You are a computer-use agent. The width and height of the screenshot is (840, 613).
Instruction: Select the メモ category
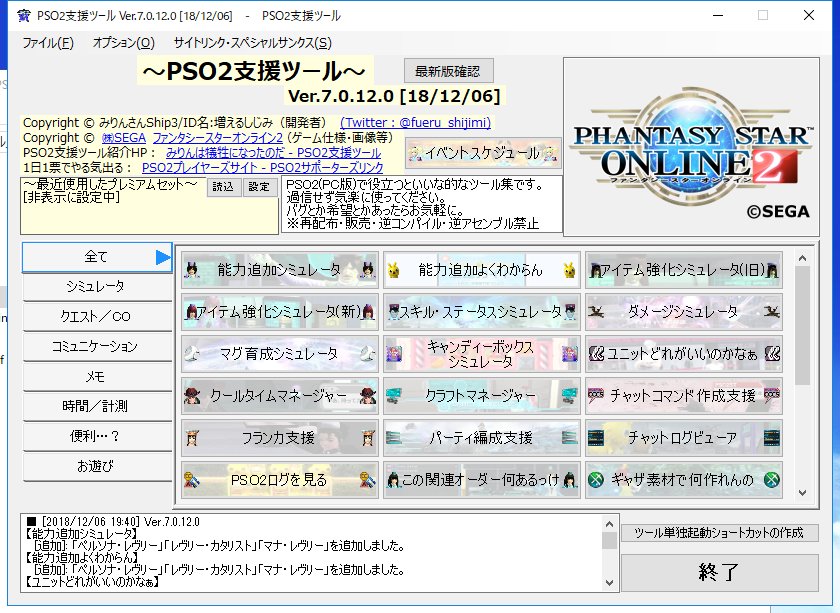(x=97, y=377)
